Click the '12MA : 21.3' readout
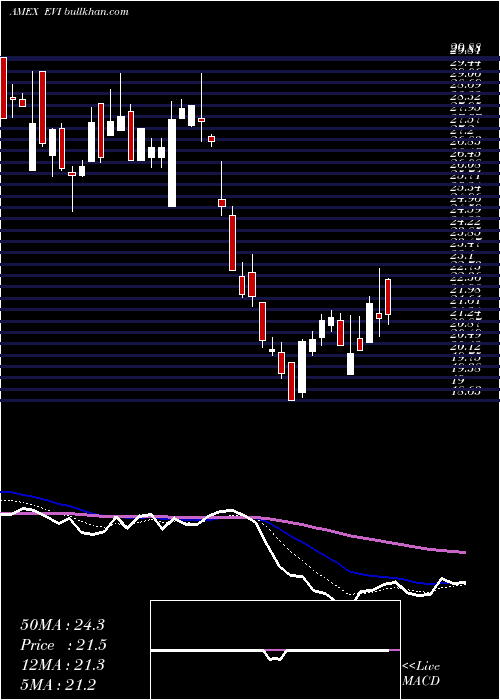The height and width of the screenshot is (700, 500). point(62,665)
